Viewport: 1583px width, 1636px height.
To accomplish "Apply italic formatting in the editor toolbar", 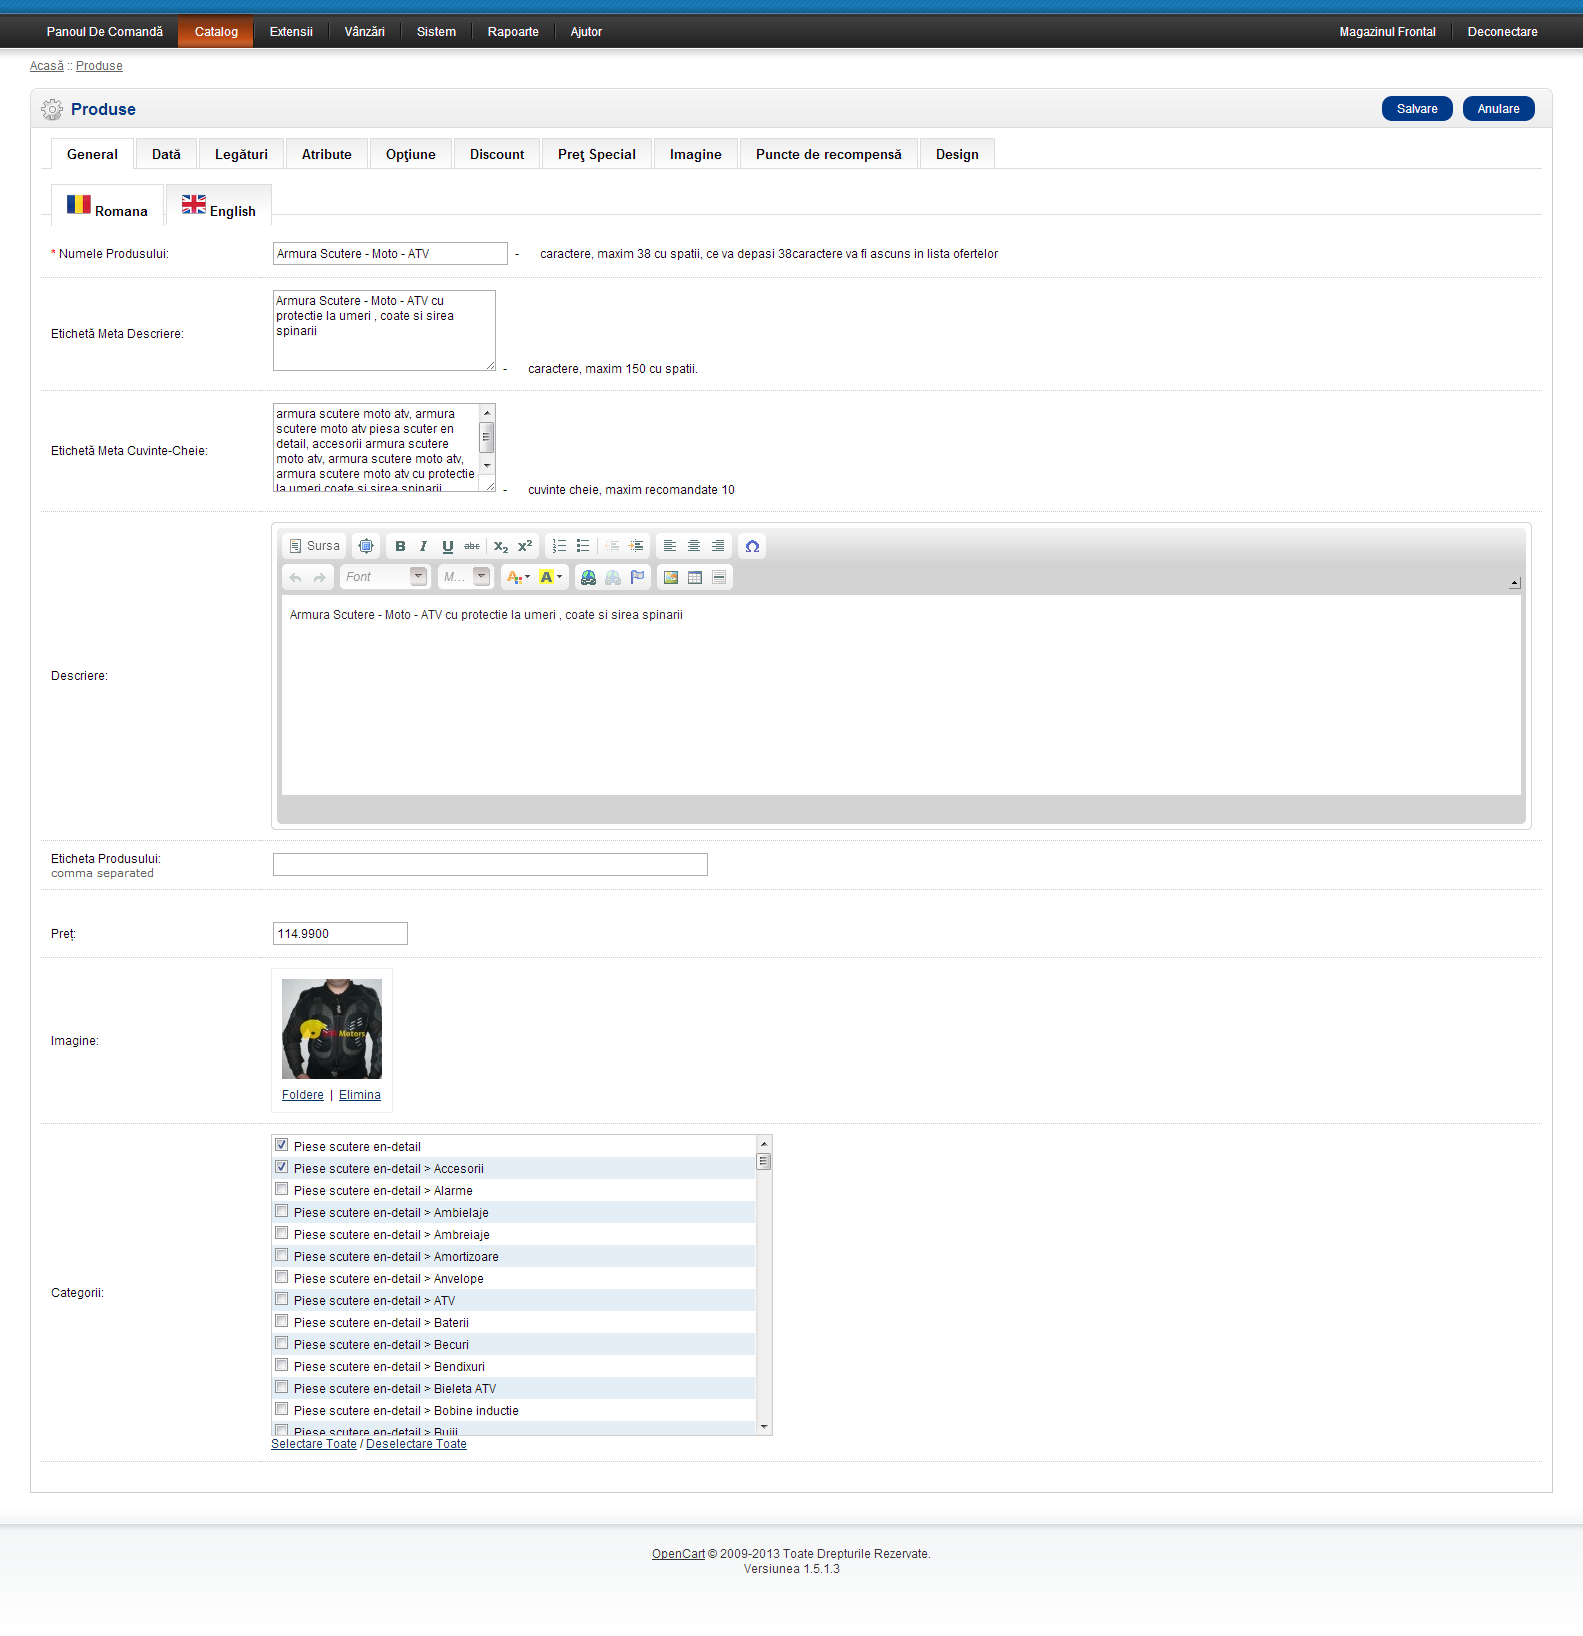I will click(424, 546).
